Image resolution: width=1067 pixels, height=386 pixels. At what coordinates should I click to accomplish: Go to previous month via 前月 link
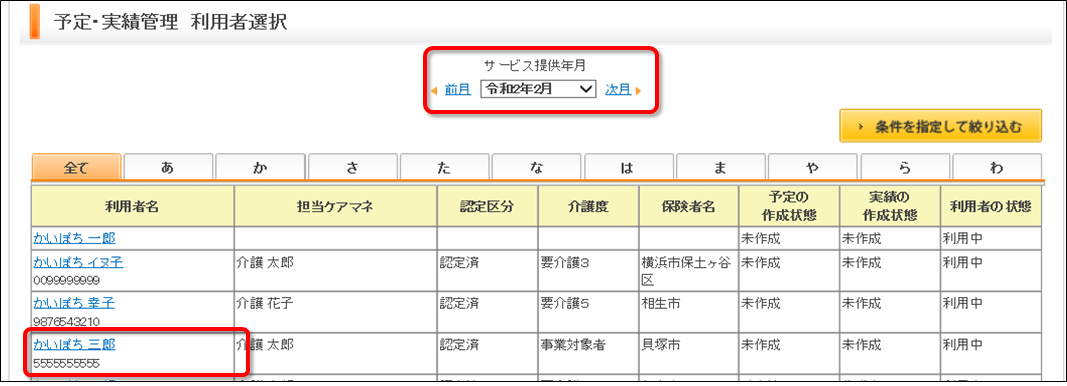coord(457,89)
